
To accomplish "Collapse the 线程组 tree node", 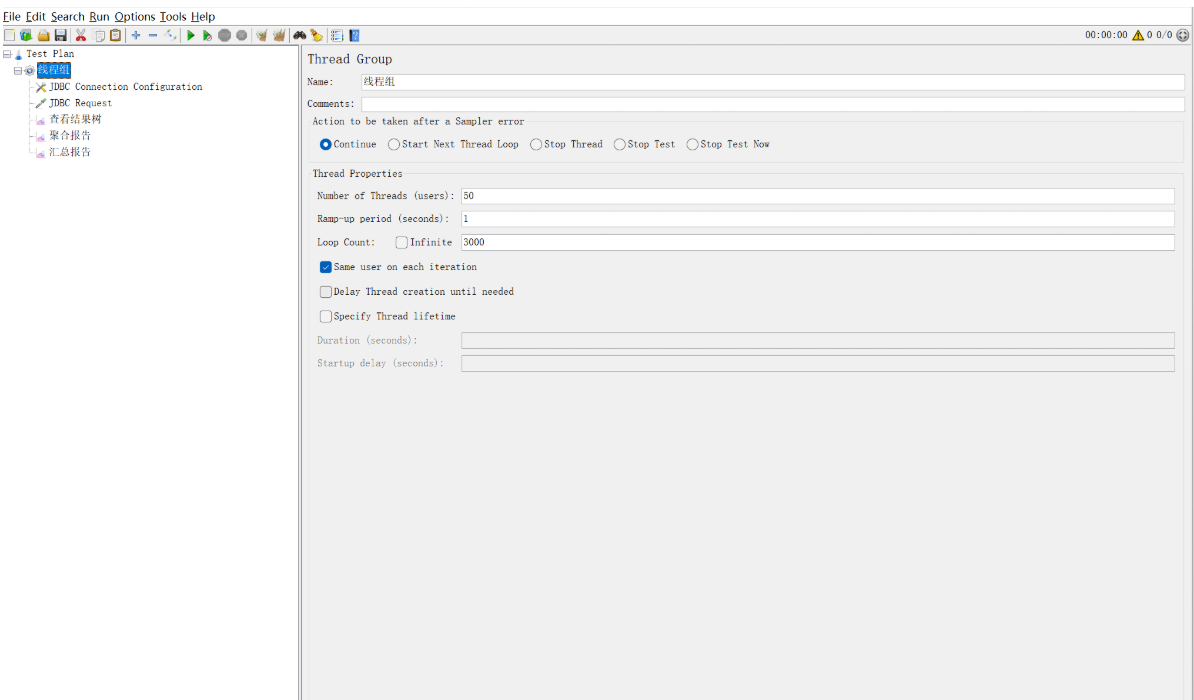I will point(18,70).
